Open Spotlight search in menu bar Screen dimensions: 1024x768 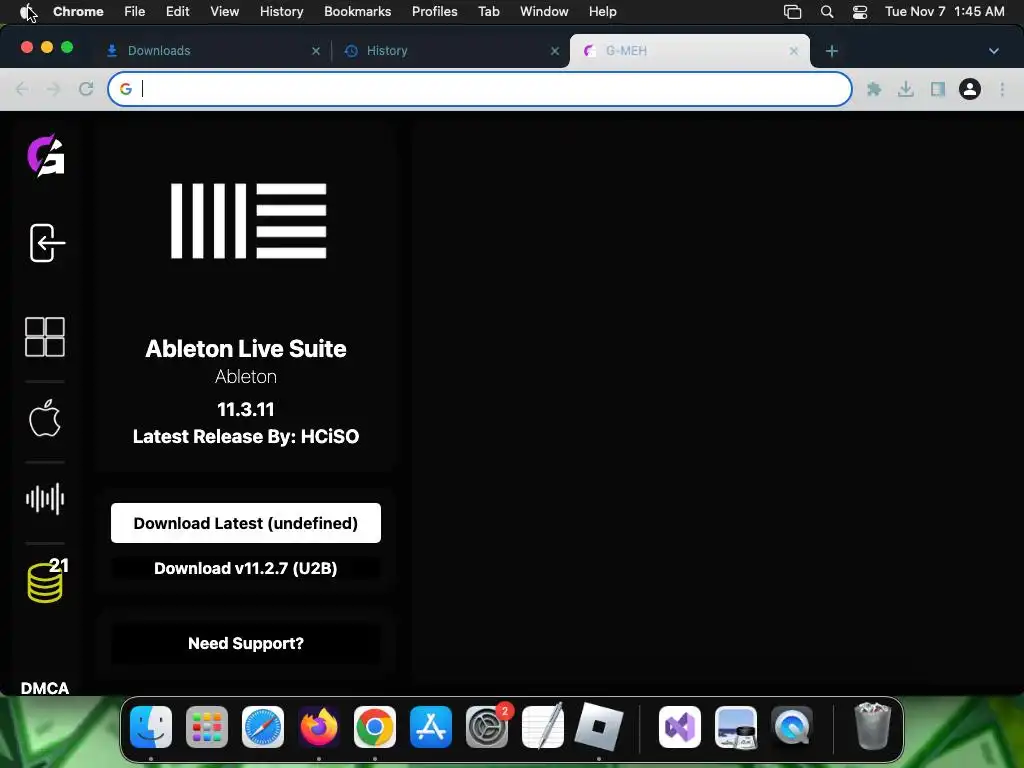[x=827, y=12]
